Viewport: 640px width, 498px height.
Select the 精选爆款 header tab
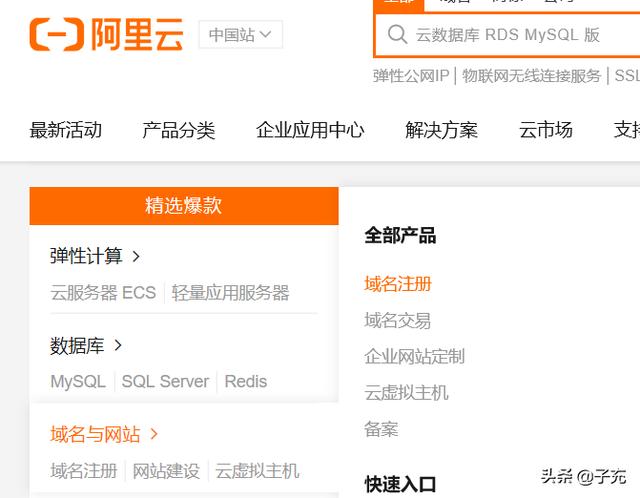pos(184,206)
